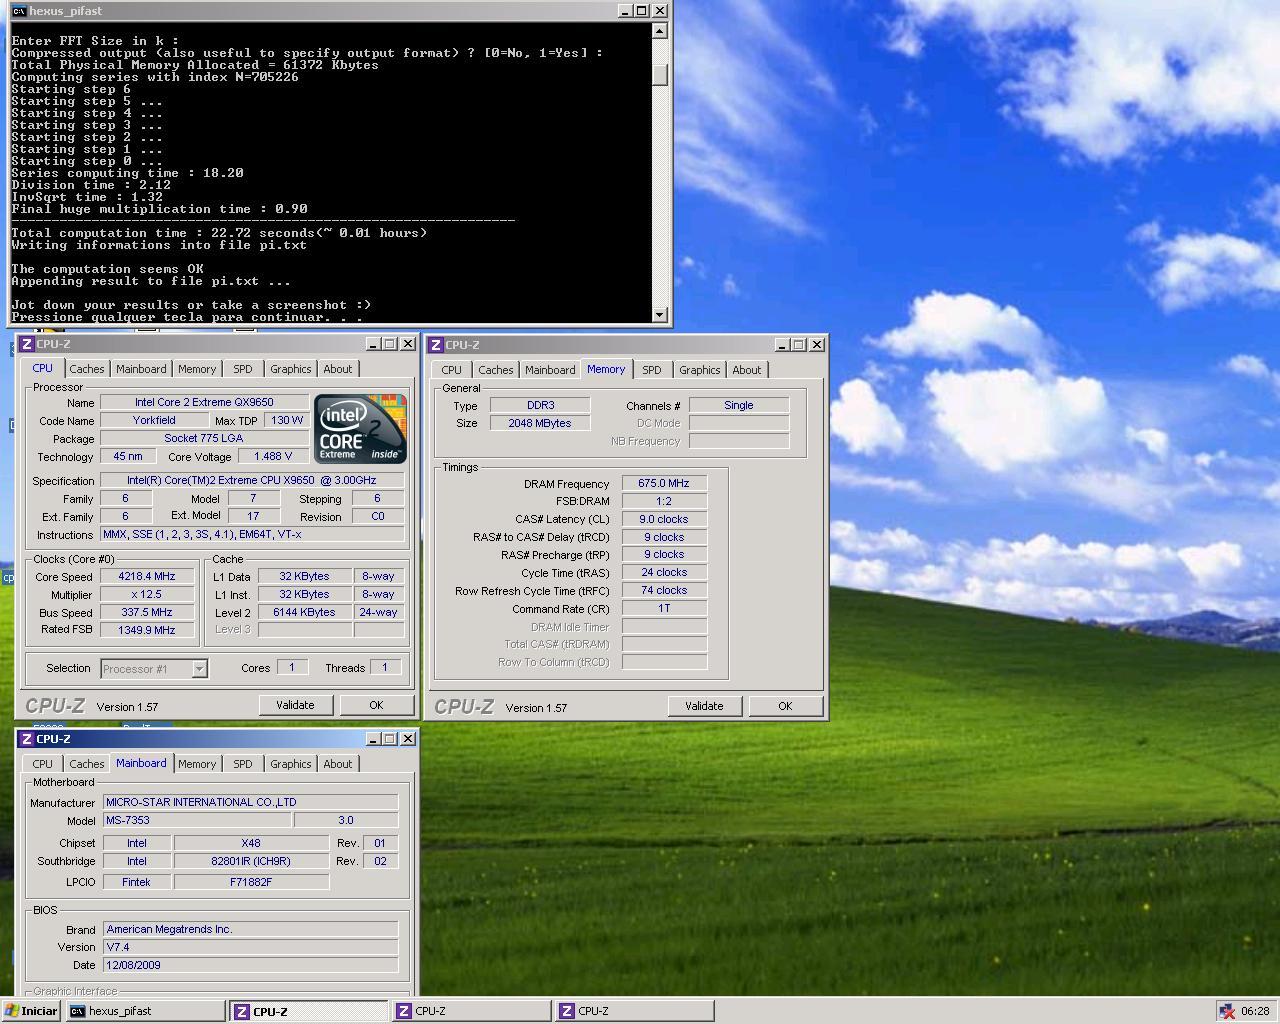This screenshot has height=1024, width=1280.
Task: Select CPU tab in the Mainboard window
Action: coord(43,764)
